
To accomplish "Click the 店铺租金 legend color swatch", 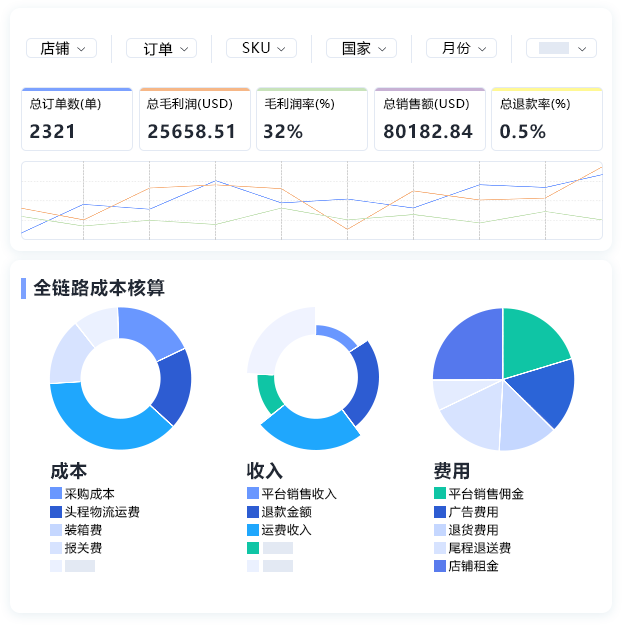I will 440,566.
